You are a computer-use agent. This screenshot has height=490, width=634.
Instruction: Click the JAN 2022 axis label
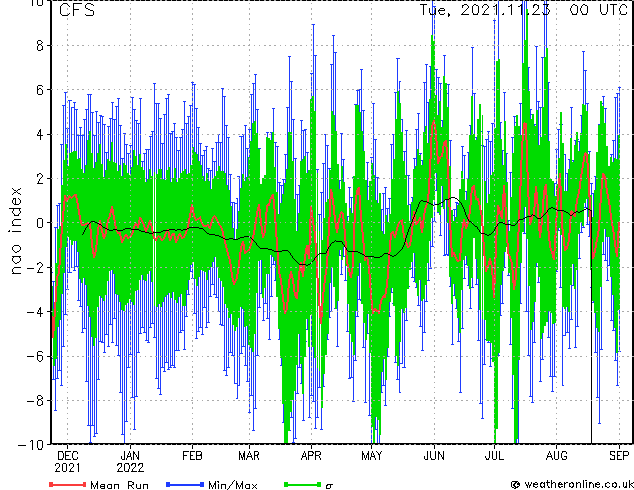[x=130, y=462]
